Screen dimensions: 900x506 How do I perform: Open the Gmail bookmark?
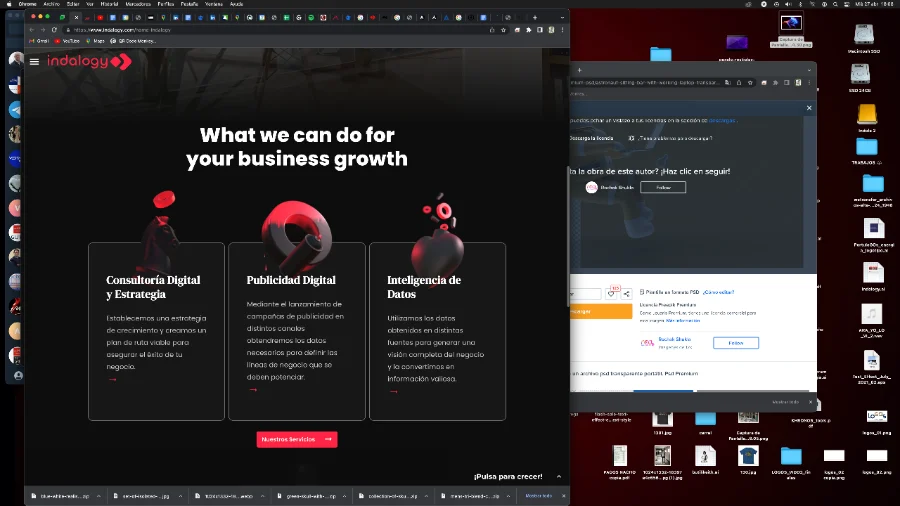[39, 41]
